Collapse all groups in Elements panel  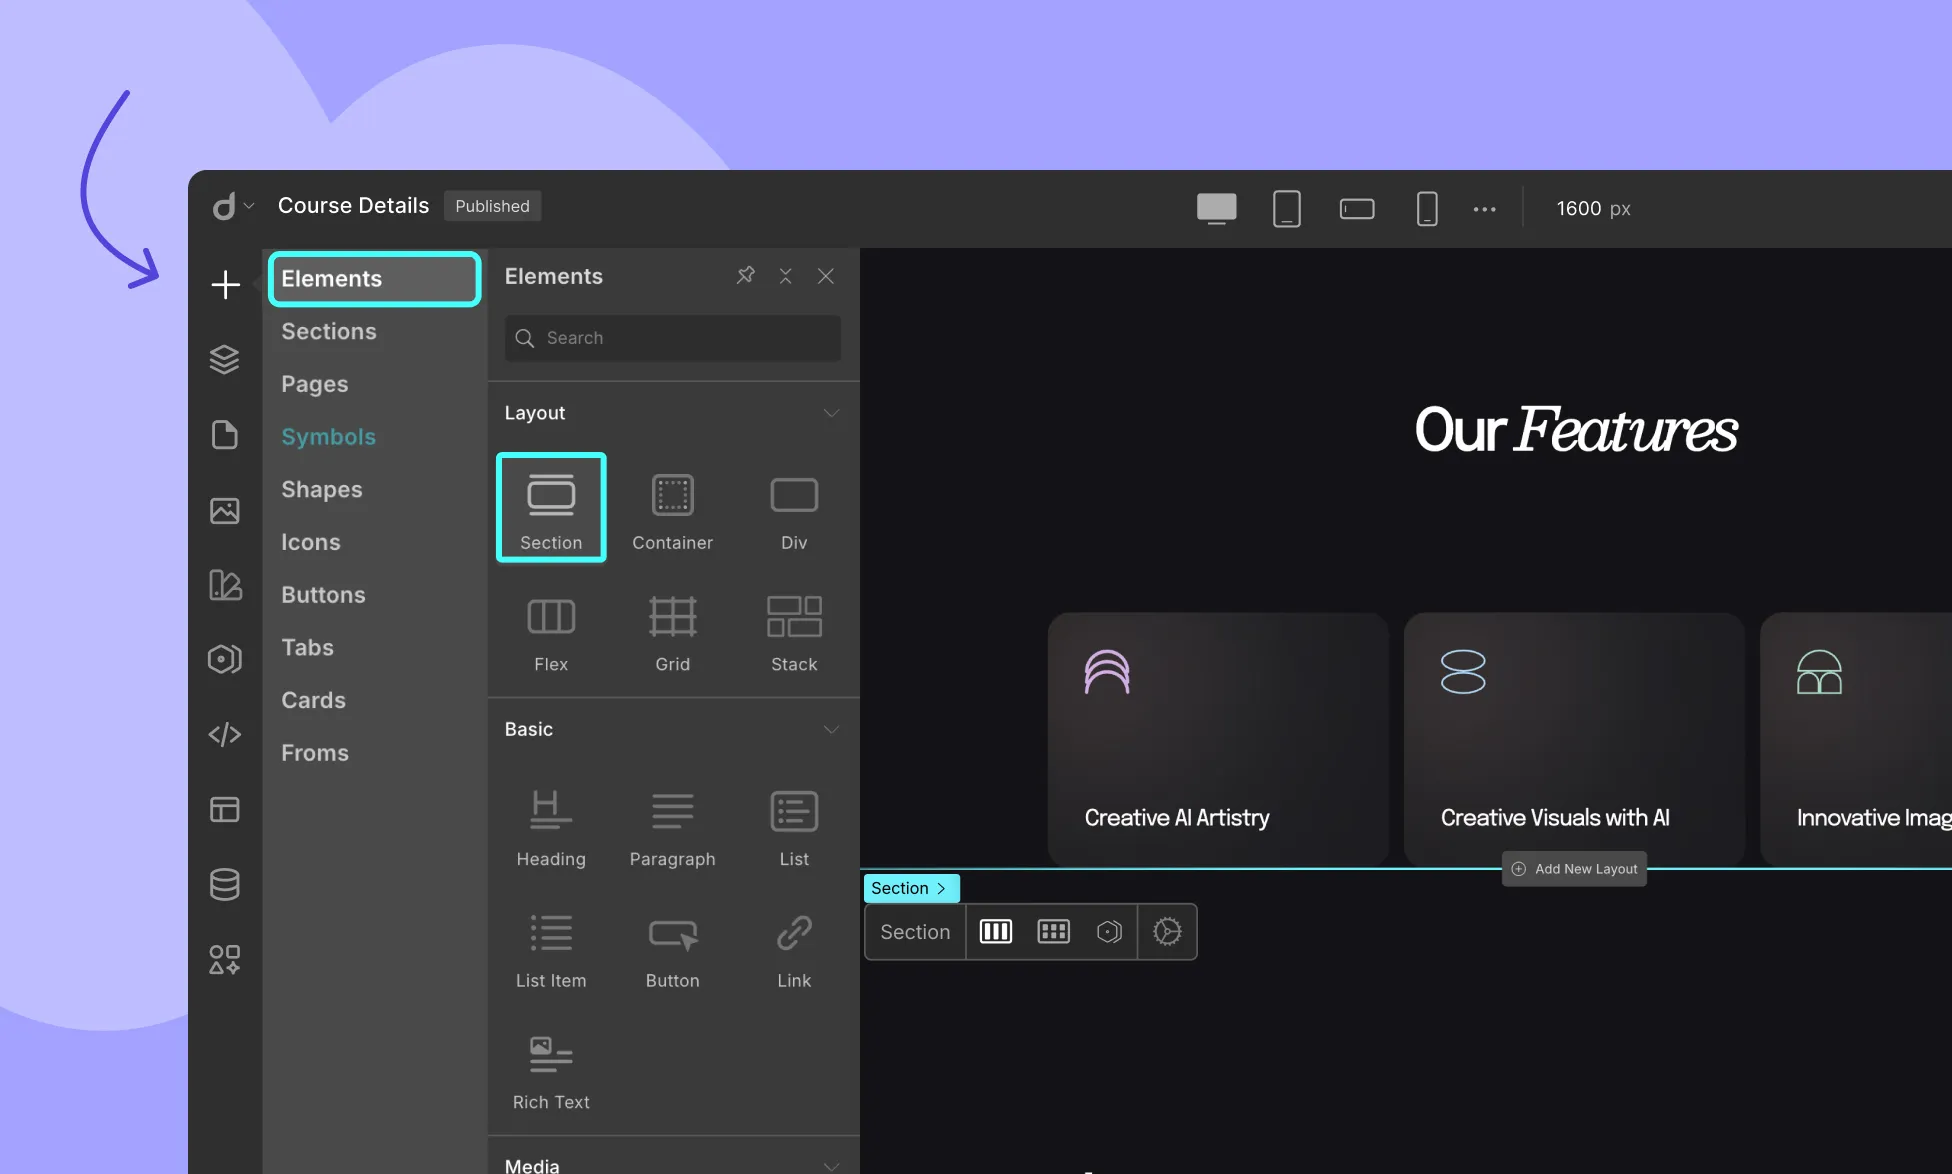[x=785, y=276]
